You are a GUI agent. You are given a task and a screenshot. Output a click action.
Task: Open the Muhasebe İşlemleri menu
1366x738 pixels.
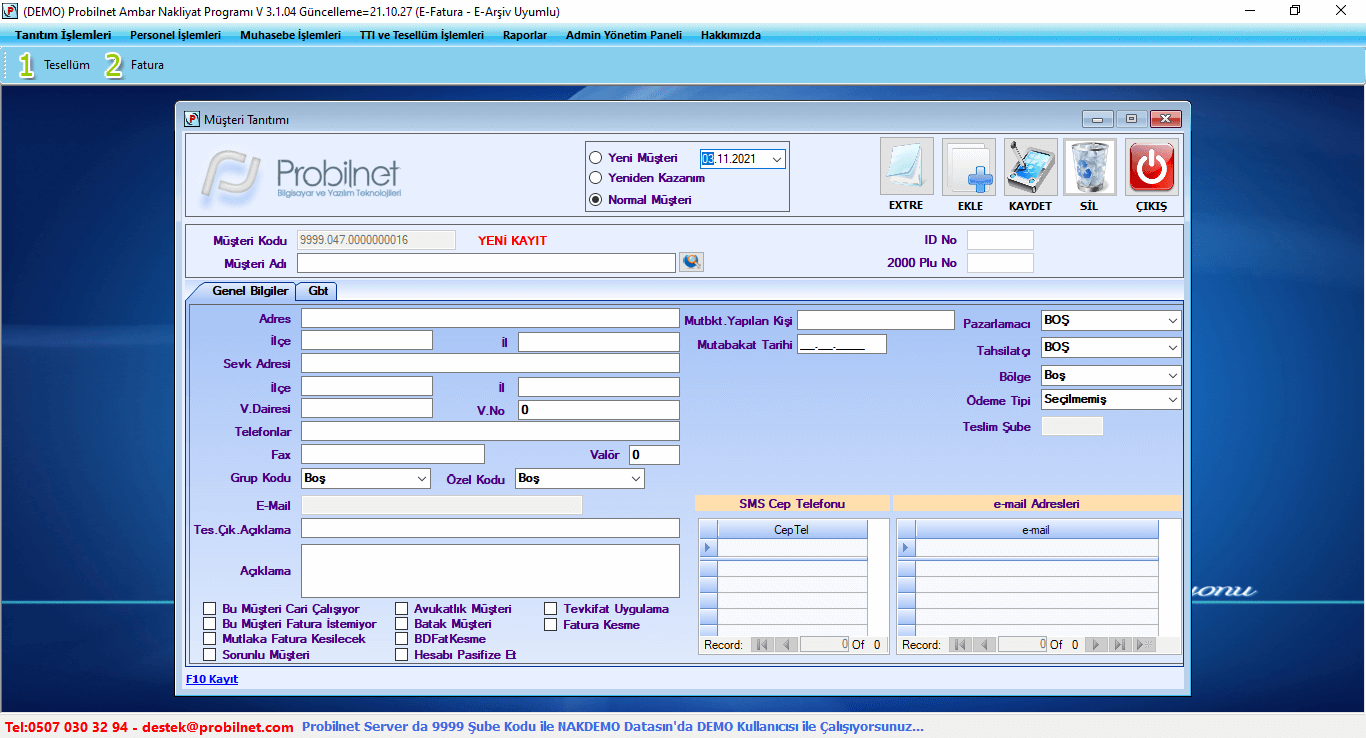pyautogui.click(x=290, y=35)
